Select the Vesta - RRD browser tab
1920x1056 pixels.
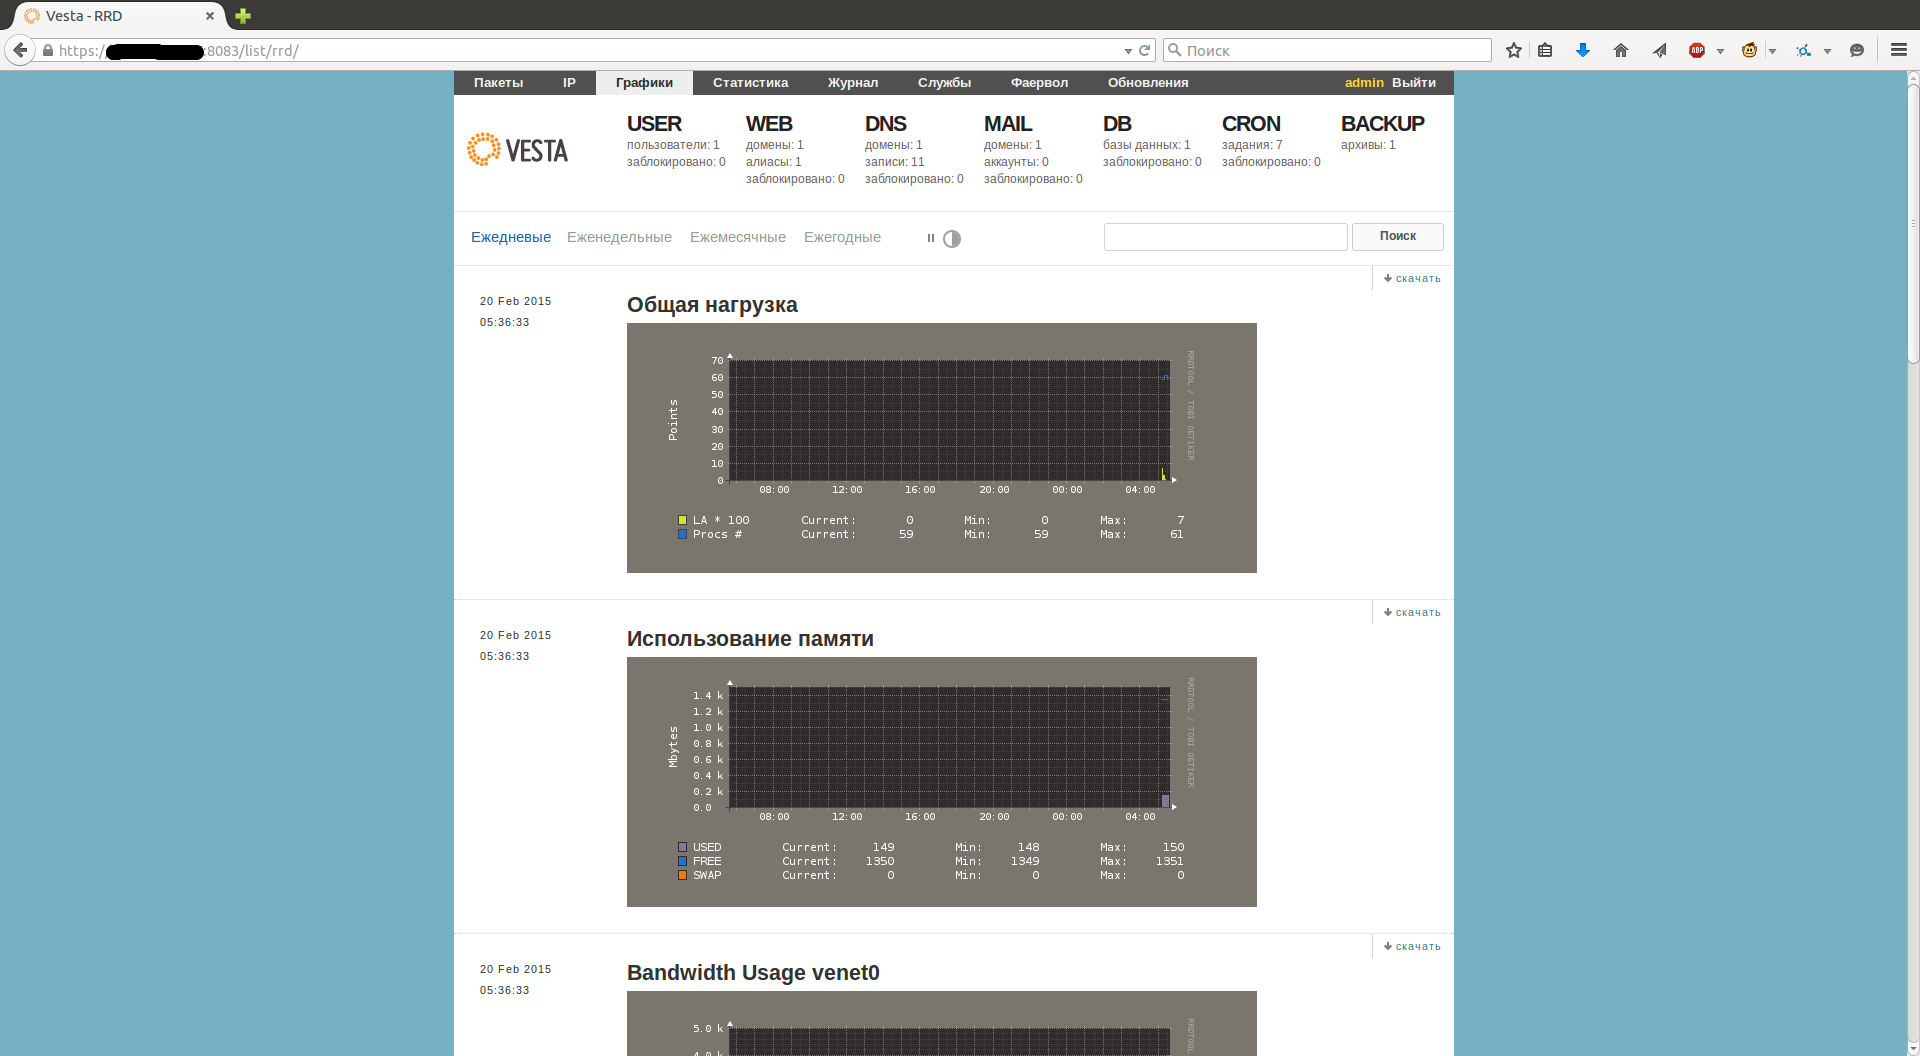point(118,16)
